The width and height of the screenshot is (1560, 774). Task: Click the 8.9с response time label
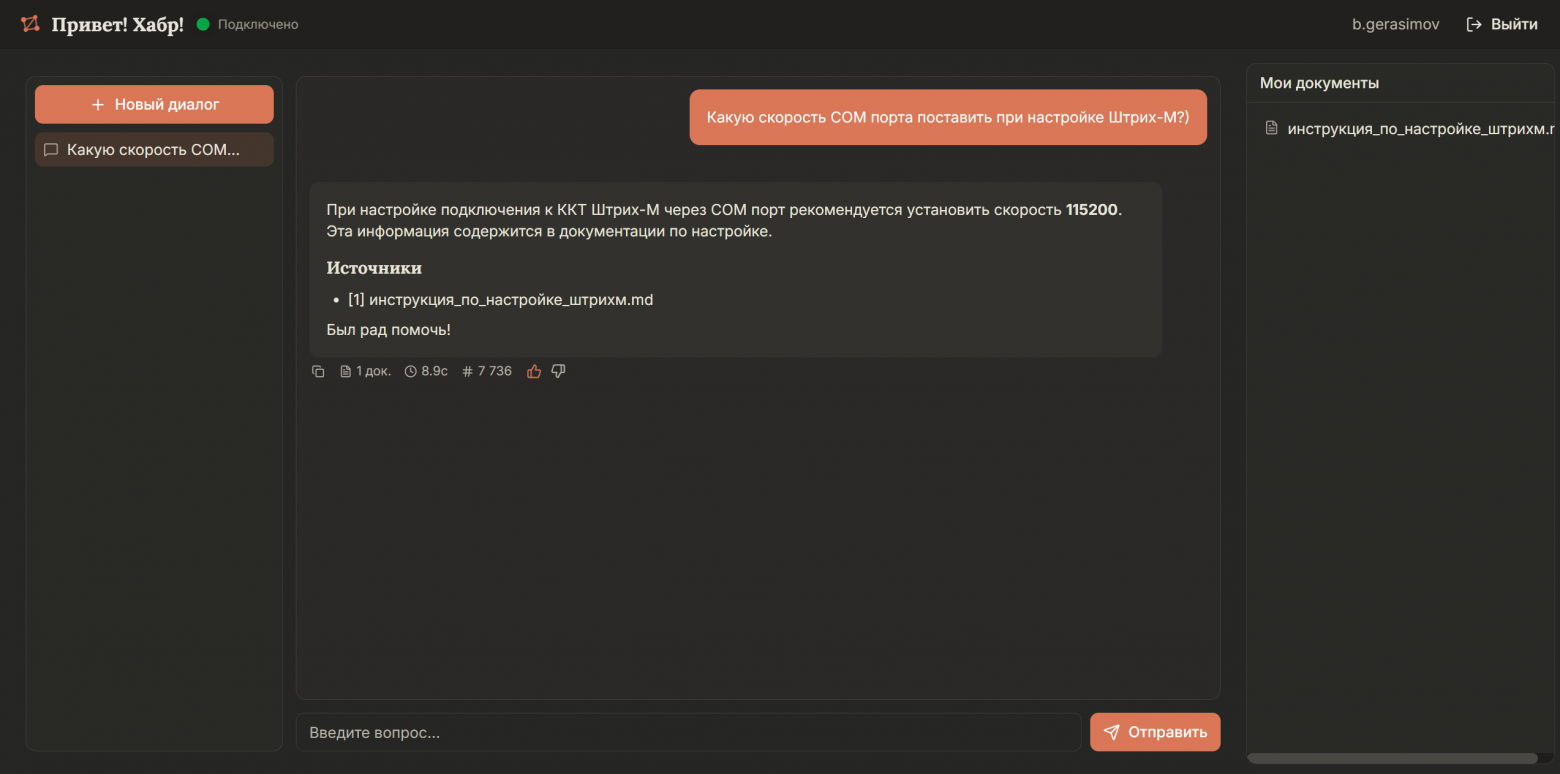click(x=435, y=371)
